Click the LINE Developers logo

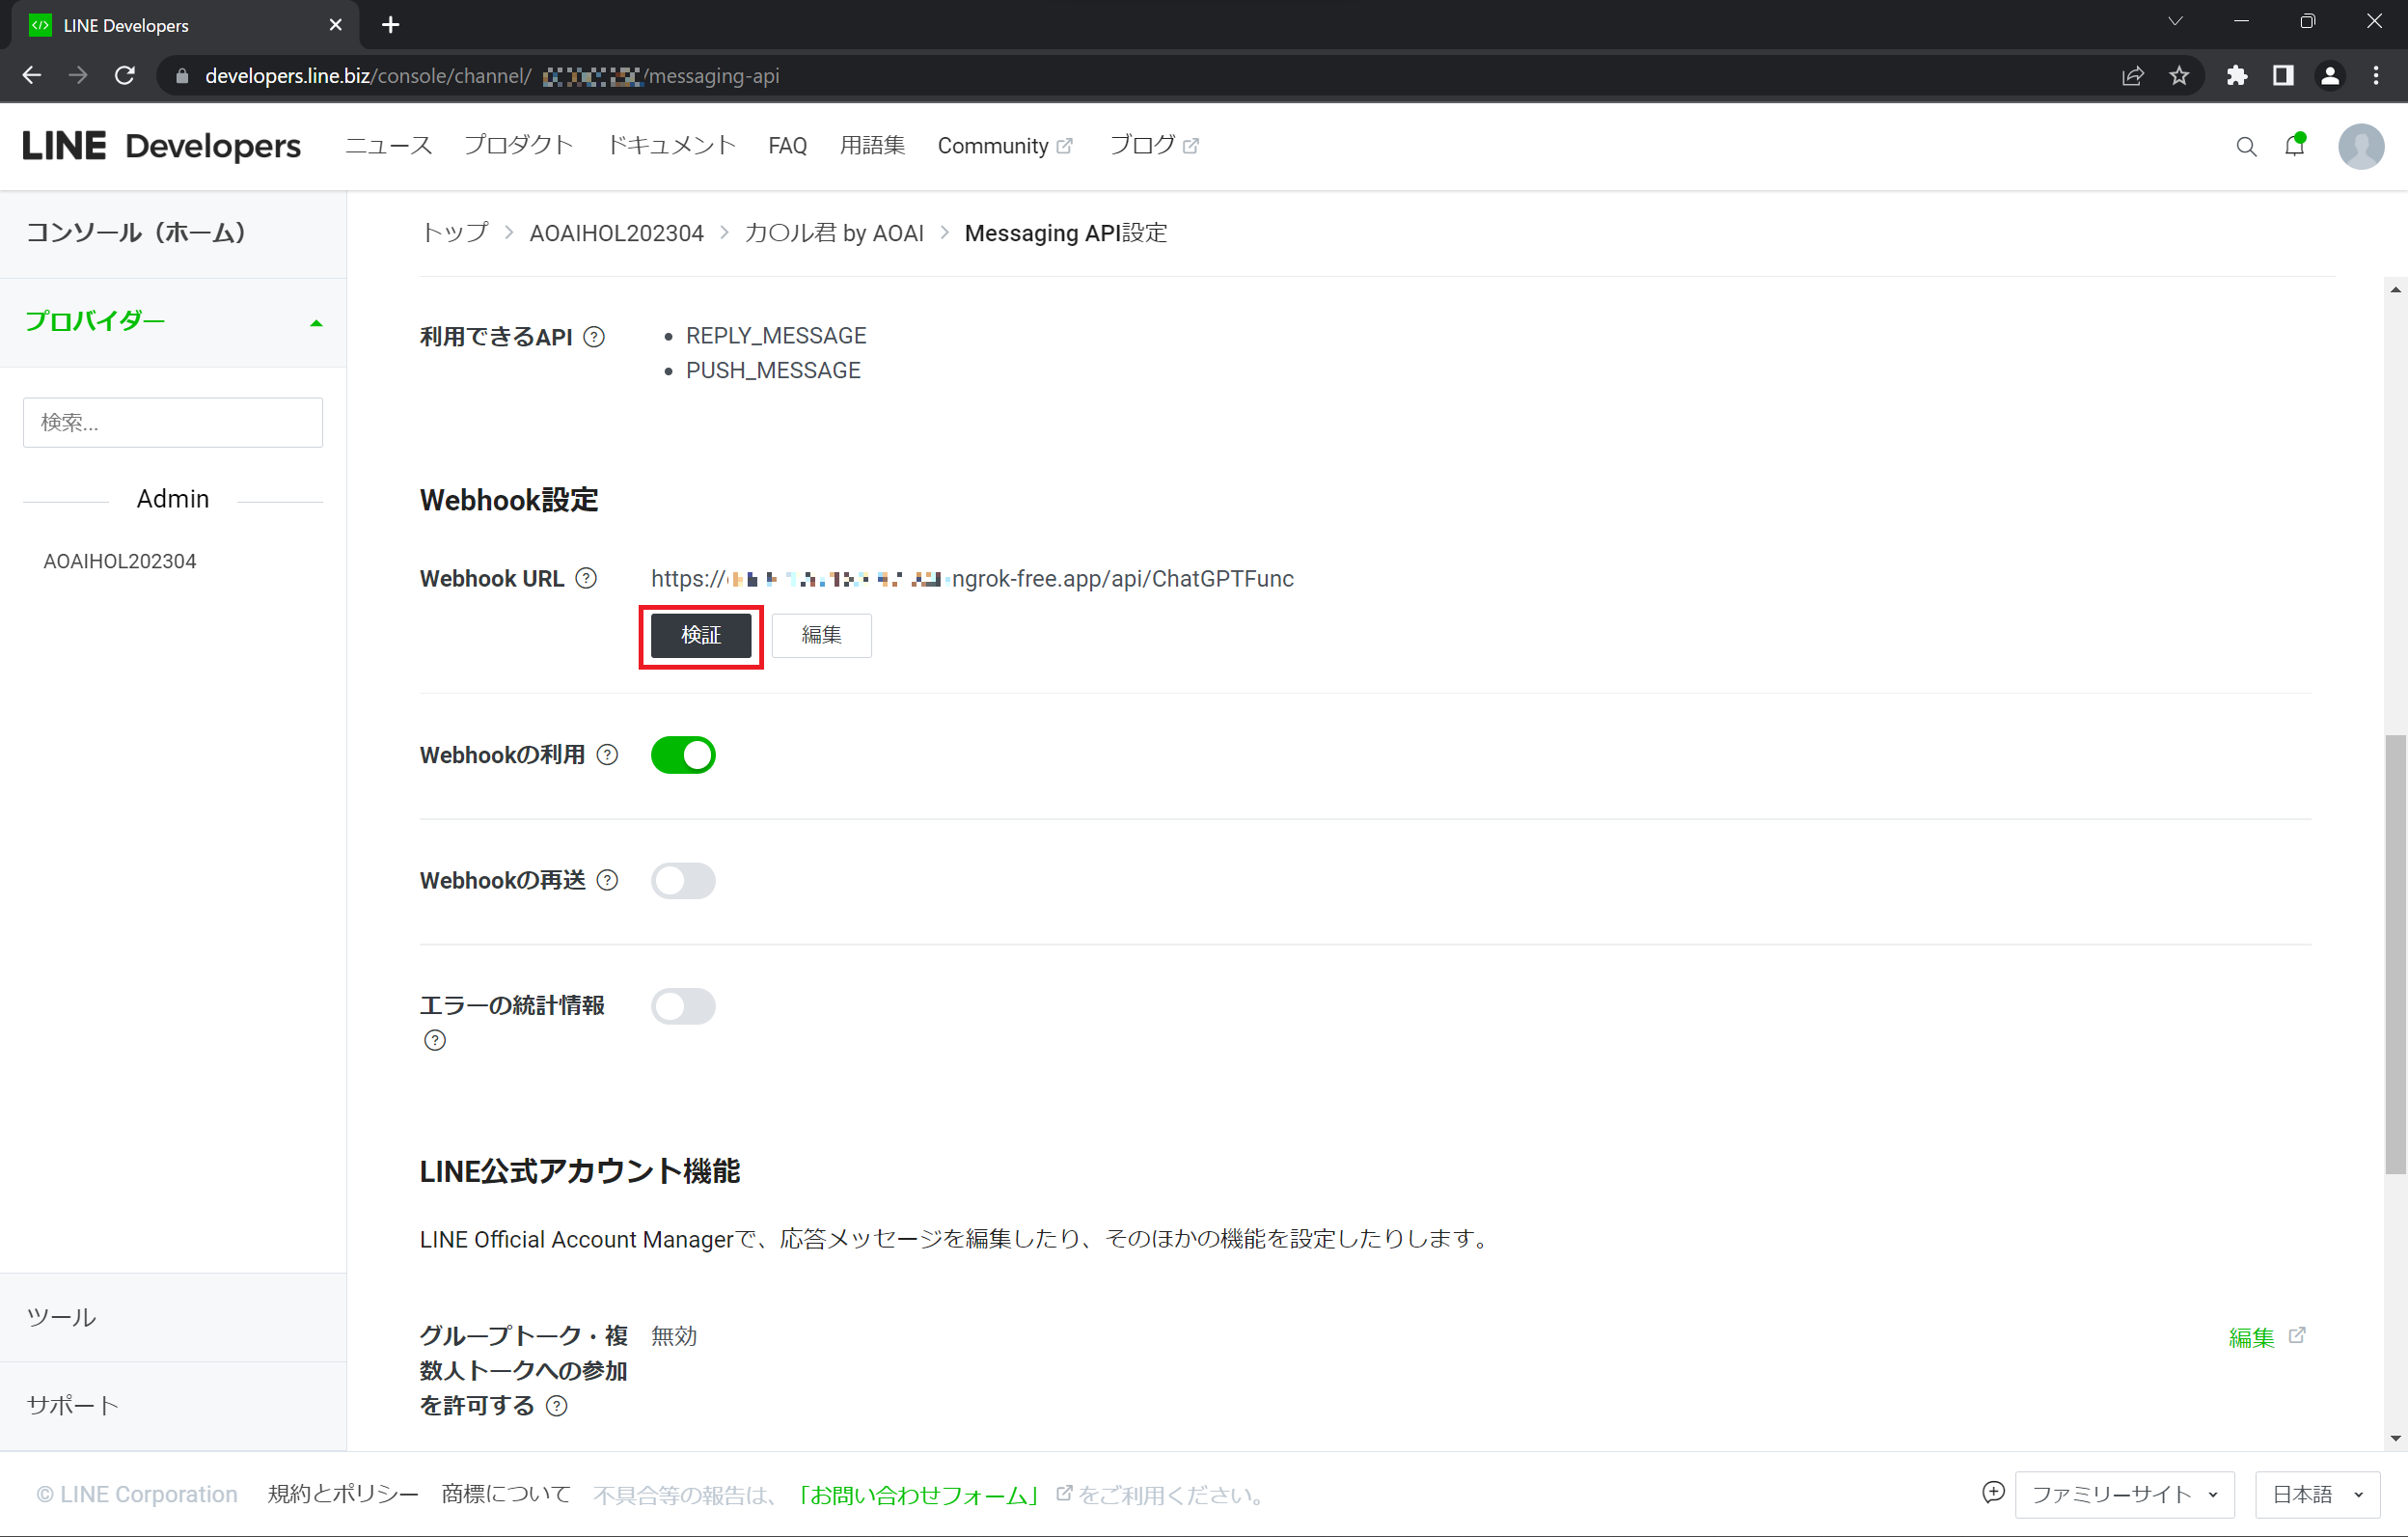click(x=162, y=146)
